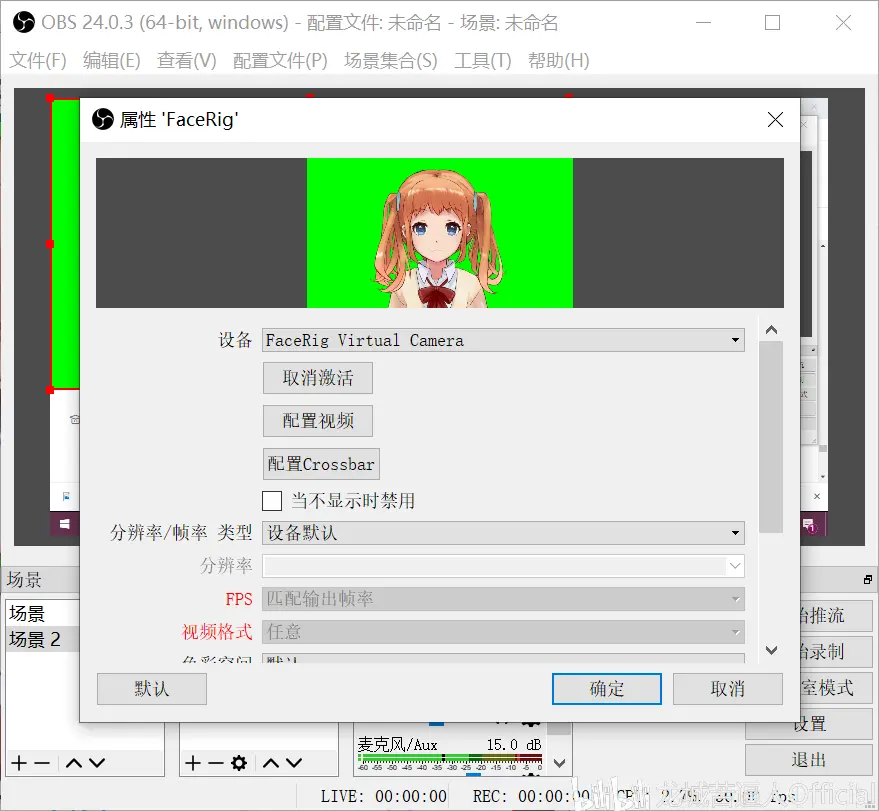This screenshot has height=811, width=879.
Task: Click the 默认 button to reset defaults
Action: point(152,689)
